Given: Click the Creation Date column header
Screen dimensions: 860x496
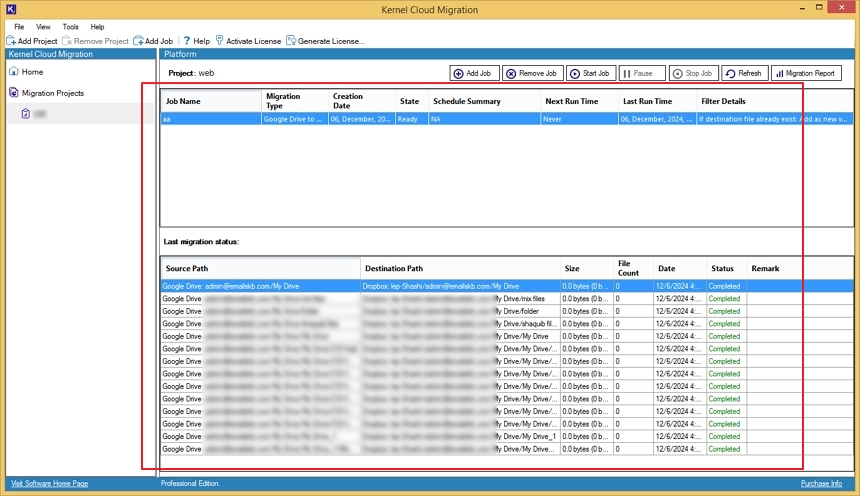Looking at the screenshot, I should click(x=362, y=101).
